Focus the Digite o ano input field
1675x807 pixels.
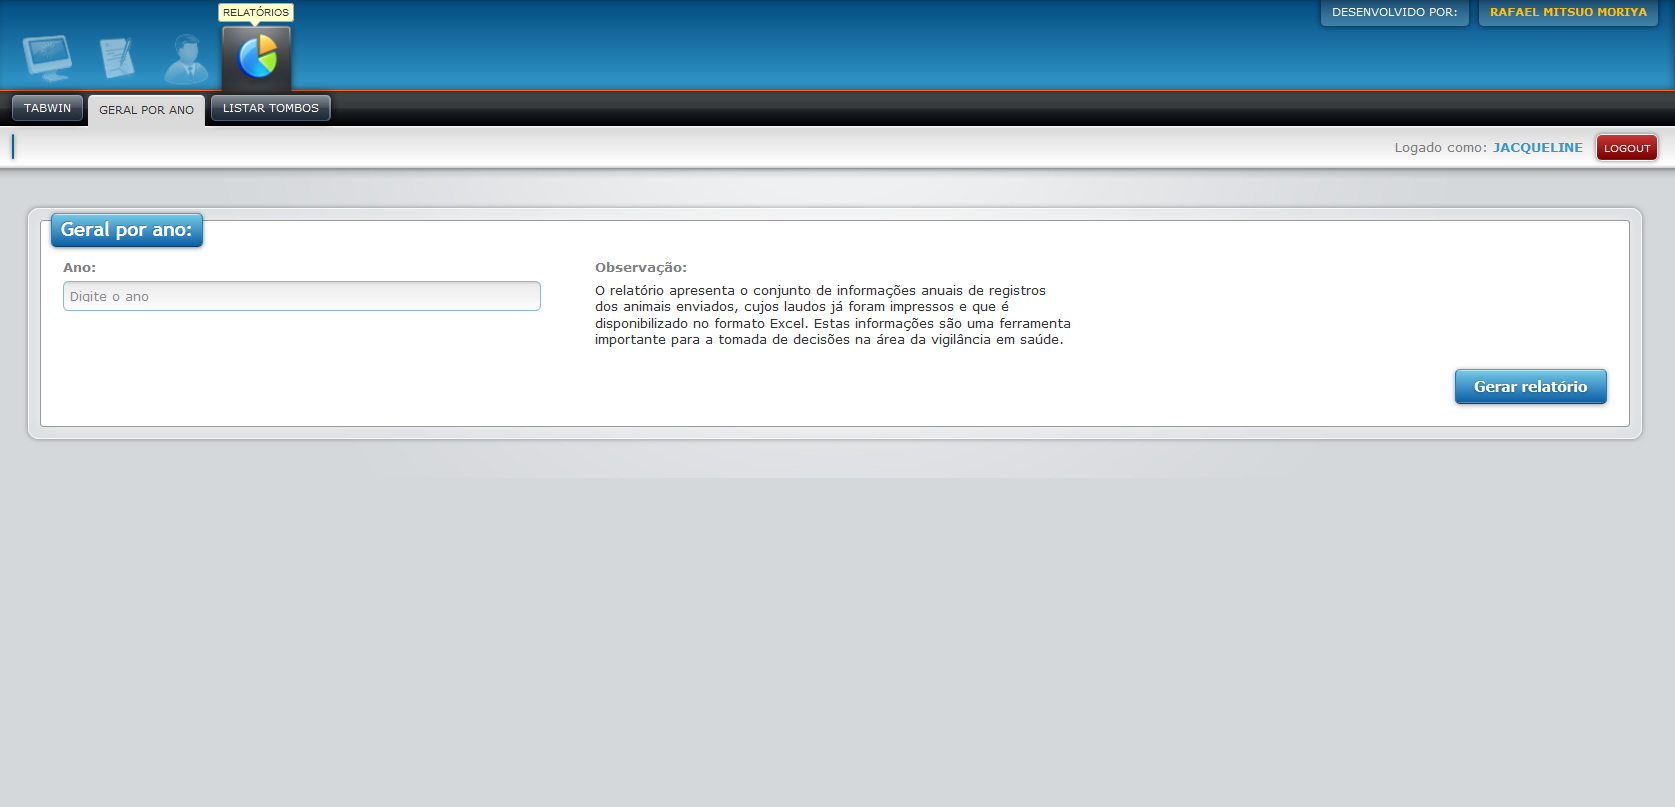[302, 296]
